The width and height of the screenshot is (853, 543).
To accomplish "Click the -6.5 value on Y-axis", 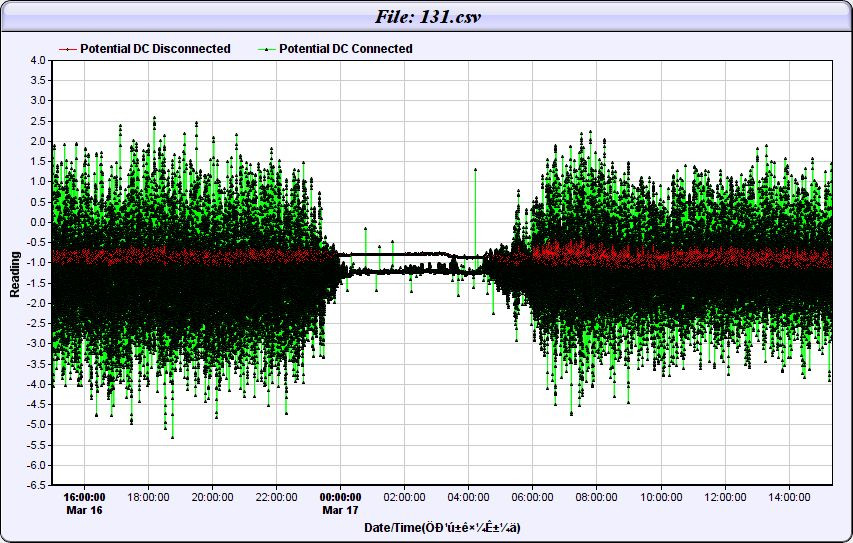I will pyautogui.click(x=36, y=485).
